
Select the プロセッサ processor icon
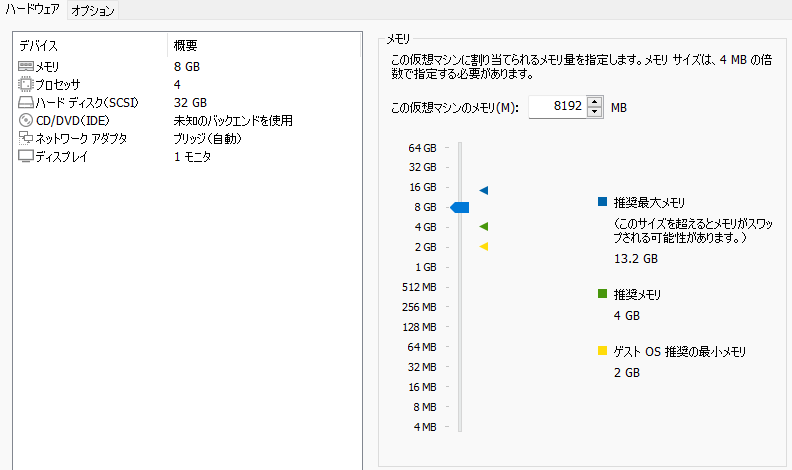26,84
